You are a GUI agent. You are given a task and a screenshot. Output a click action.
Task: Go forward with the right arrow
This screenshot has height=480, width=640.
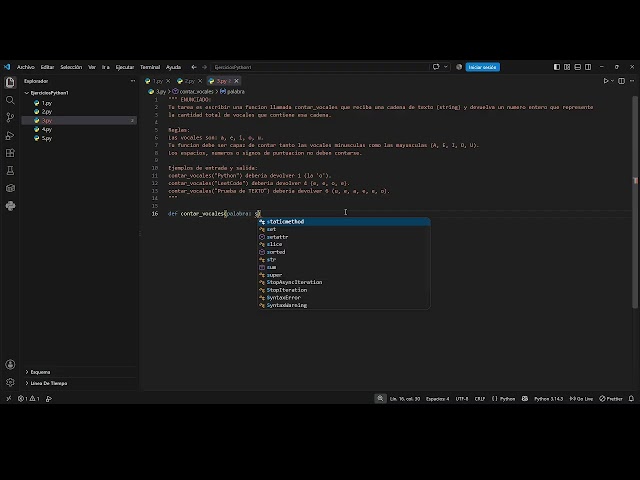(204, 67)
